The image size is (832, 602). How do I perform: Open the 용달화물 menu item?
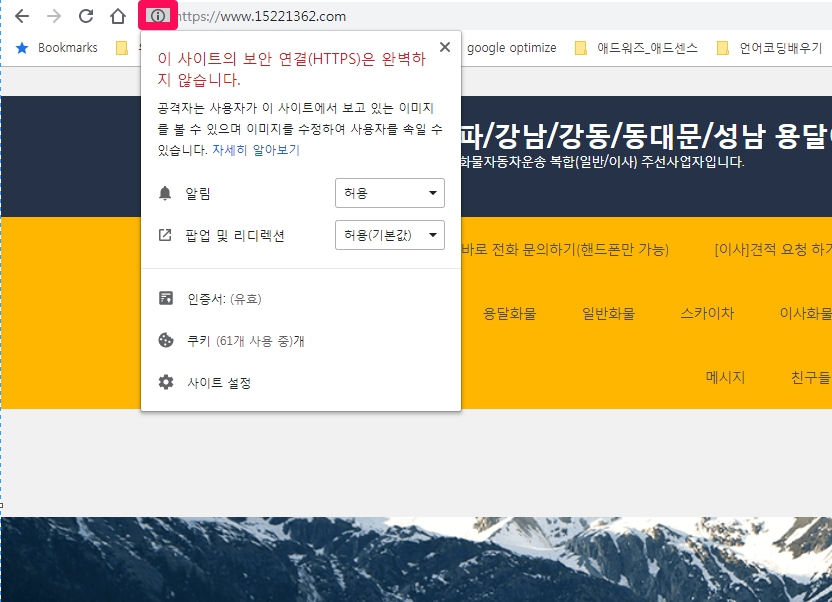coord(509,313)
